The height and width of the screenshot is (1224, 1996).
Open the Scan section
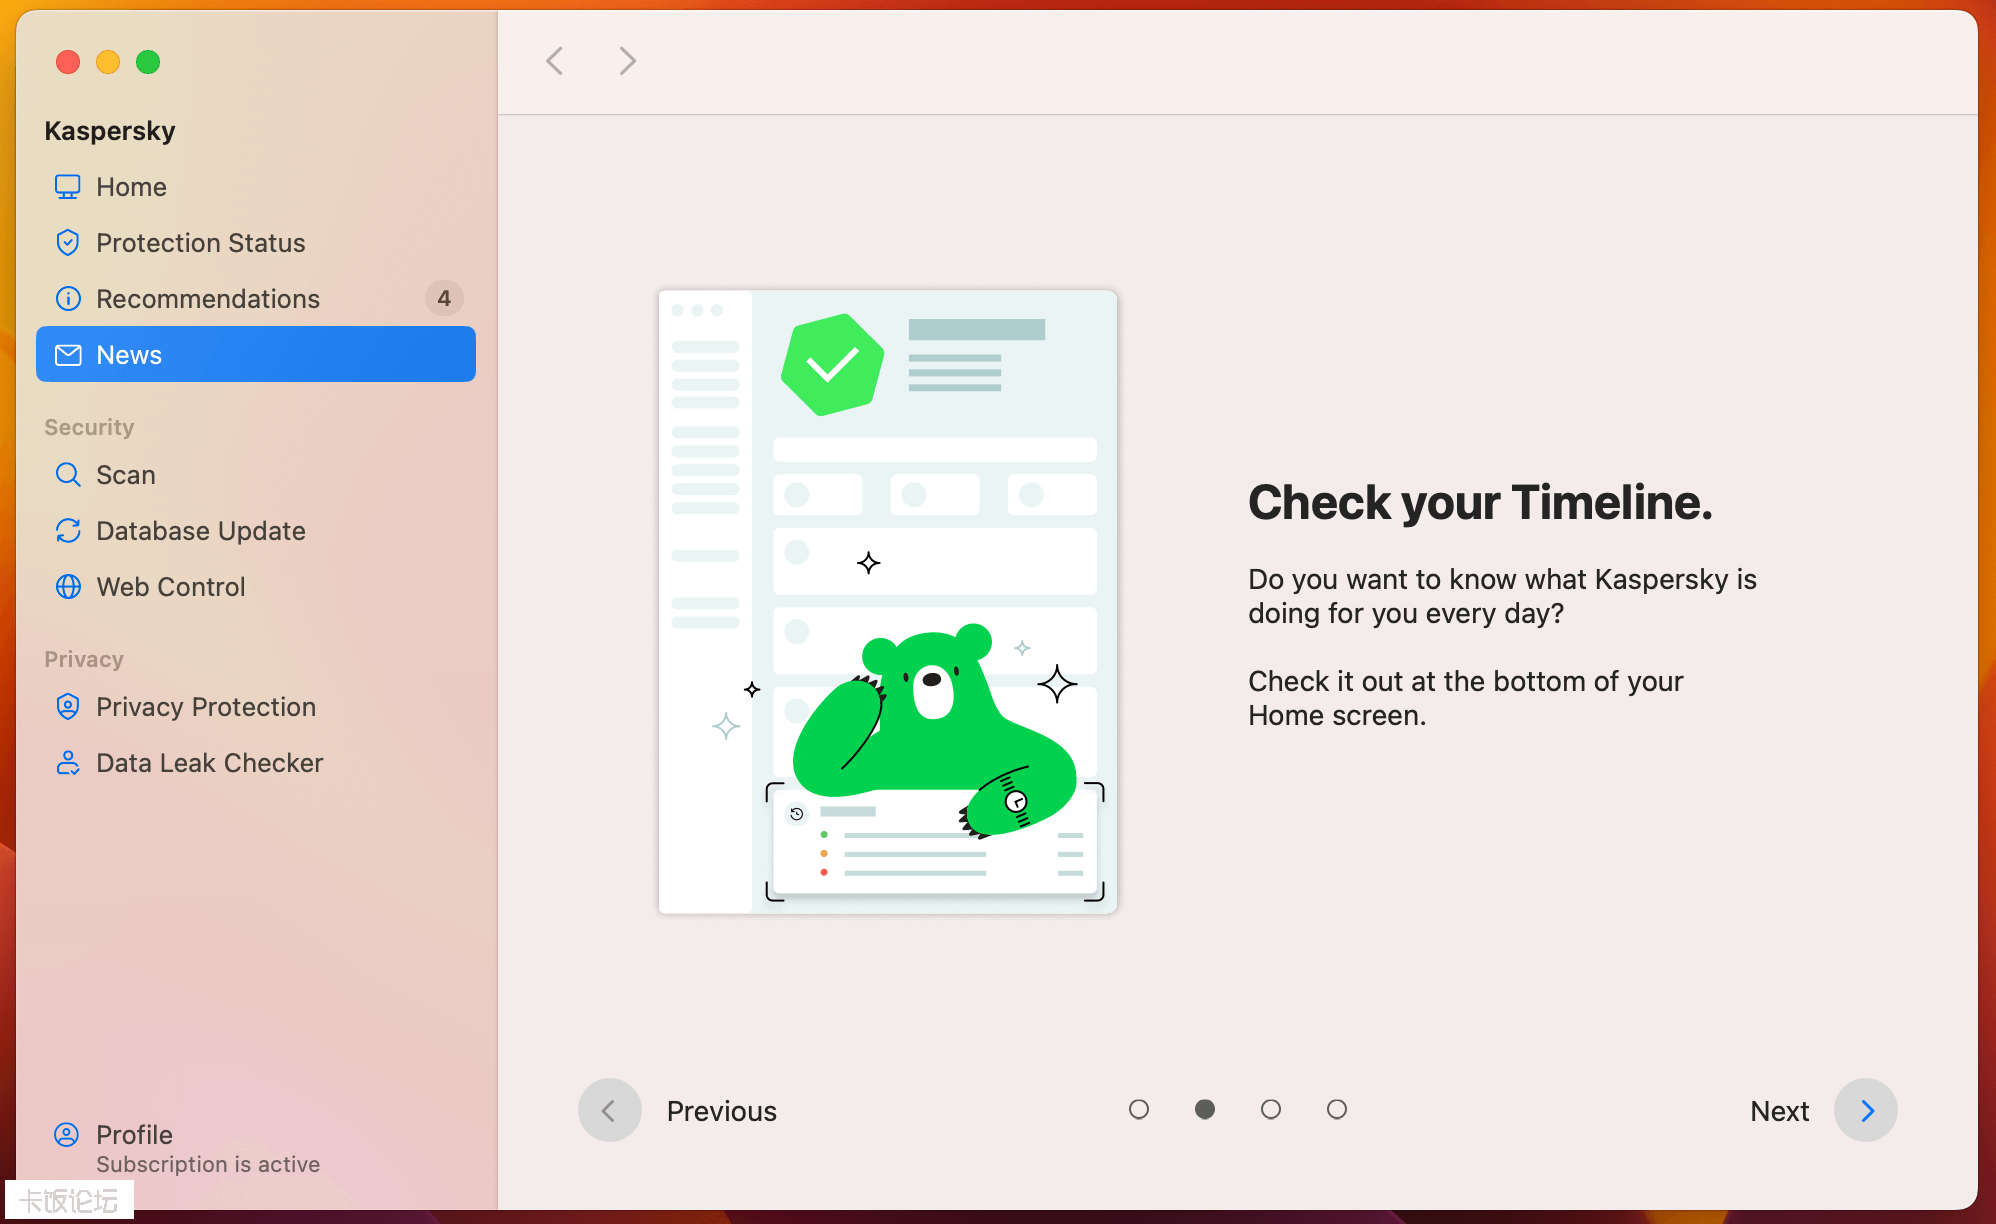click(x=256, y=475)
